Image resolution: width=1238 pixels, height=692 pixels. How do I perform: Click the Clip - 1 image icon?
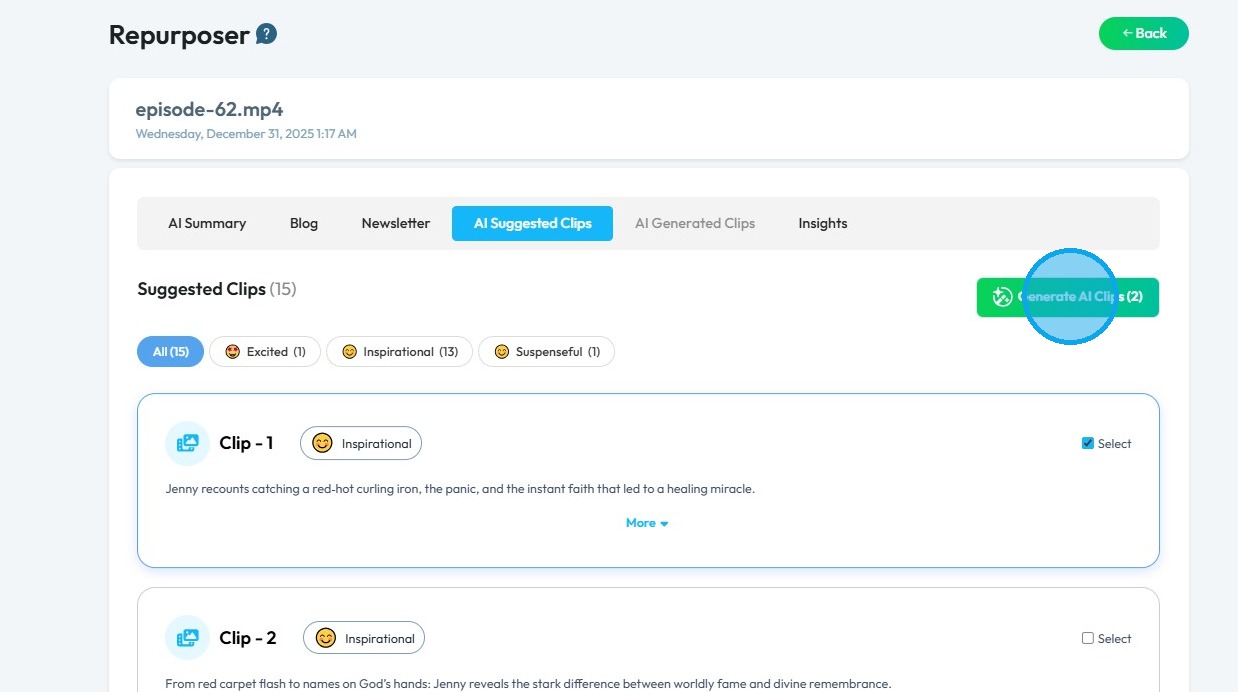187,443
